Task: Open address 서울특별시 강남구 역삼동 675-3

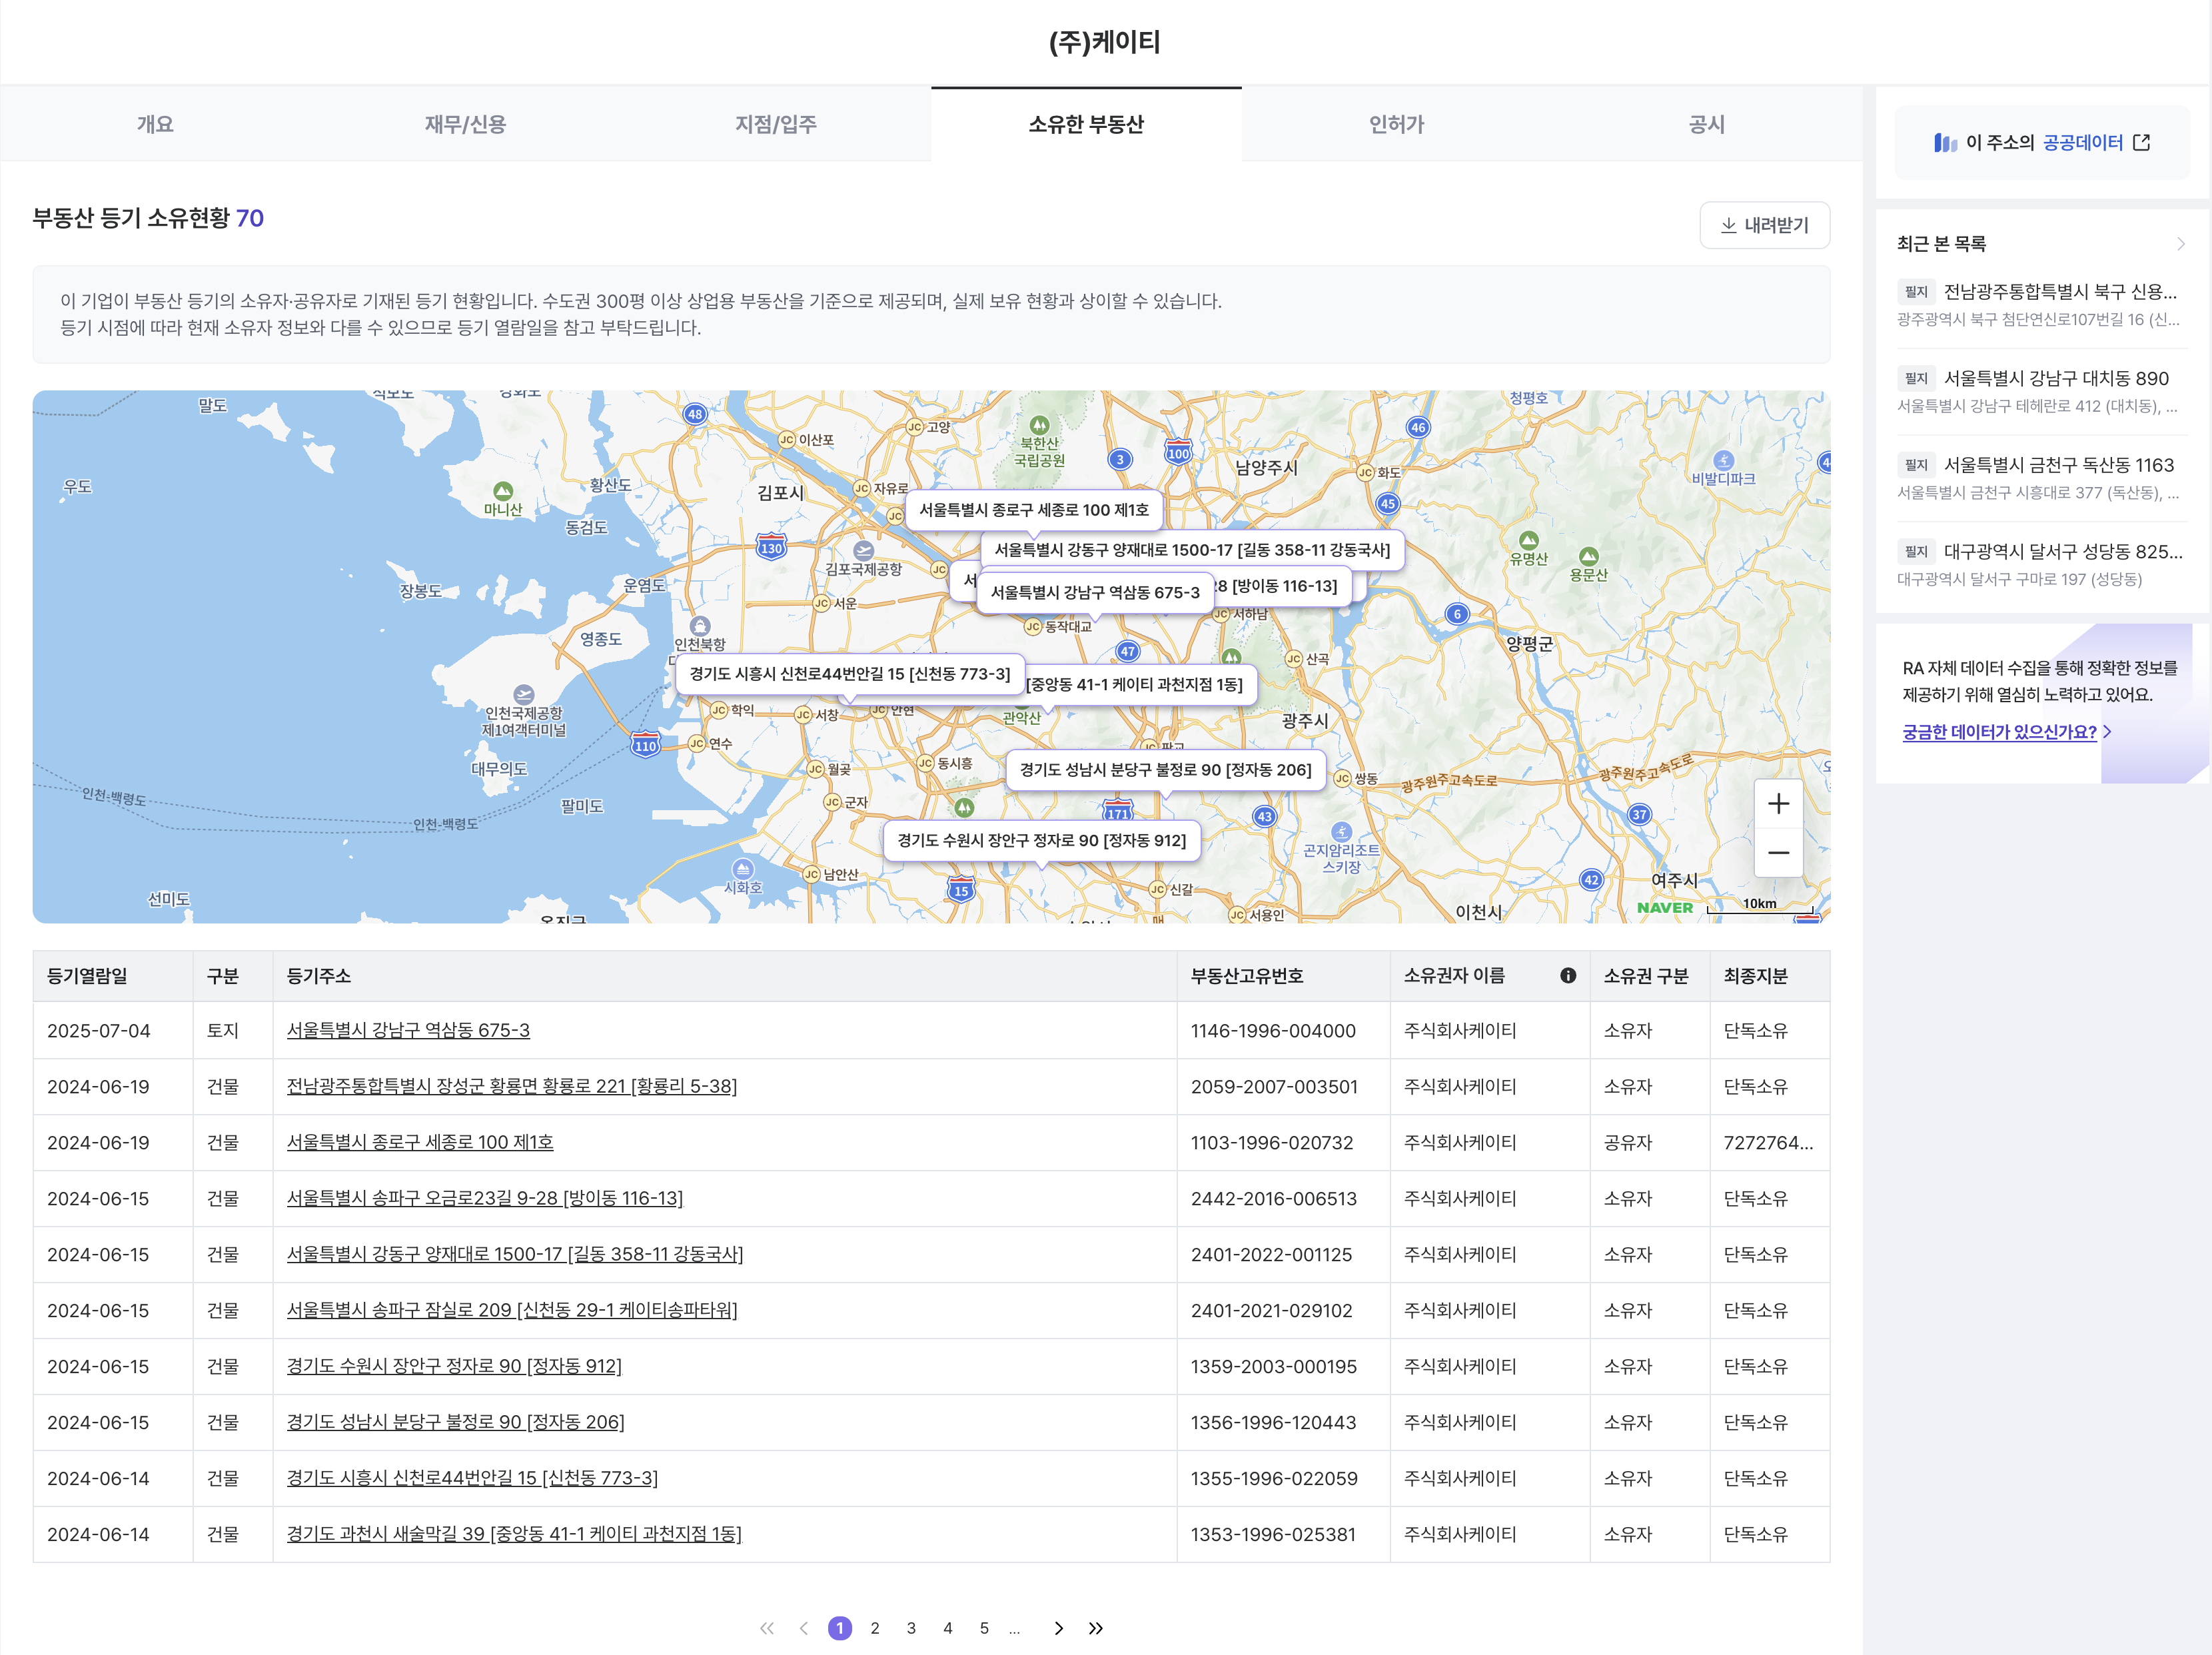Action: pyautogui.click(x=408, y=1030)
